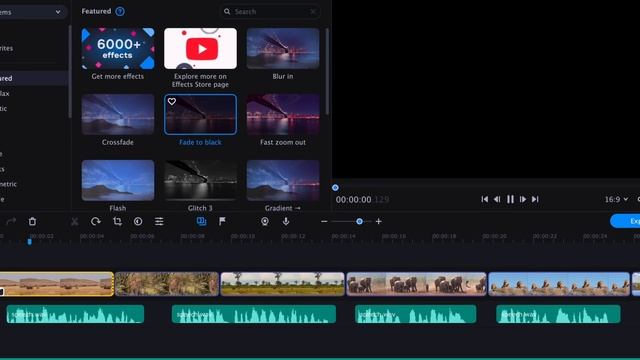Click the blue Export button
640x360 pixels.
[x=625, y=221]
